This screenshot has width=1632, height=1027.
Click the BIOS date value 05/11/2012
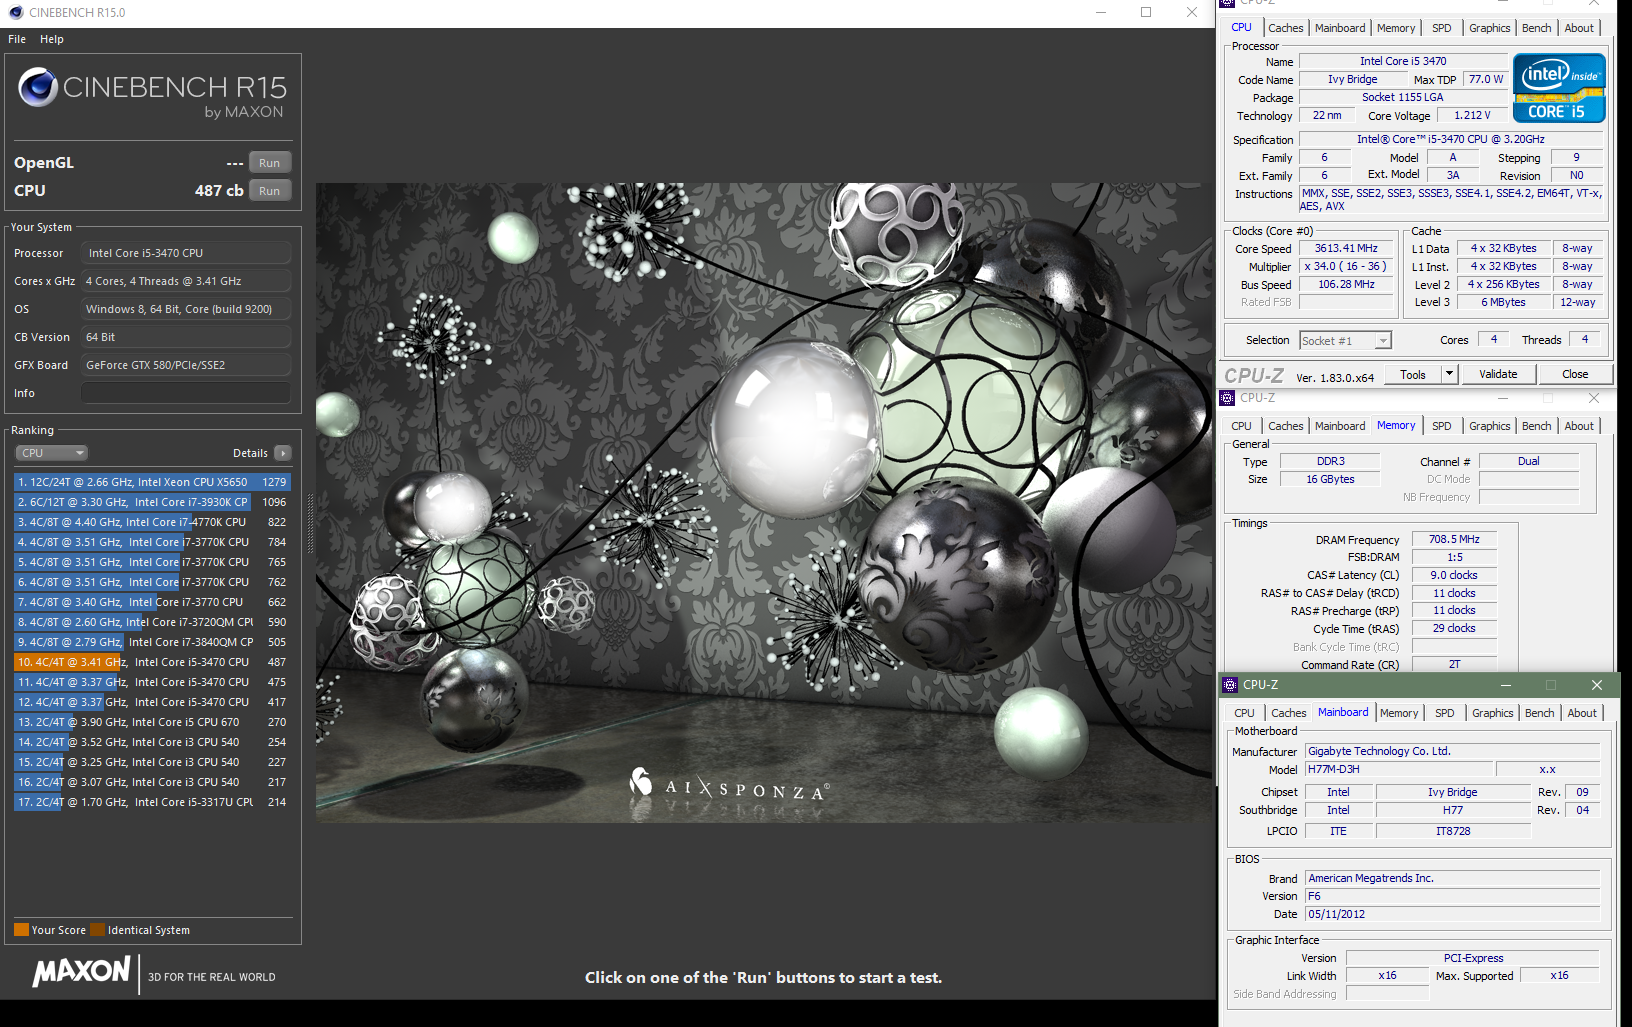1452,915
